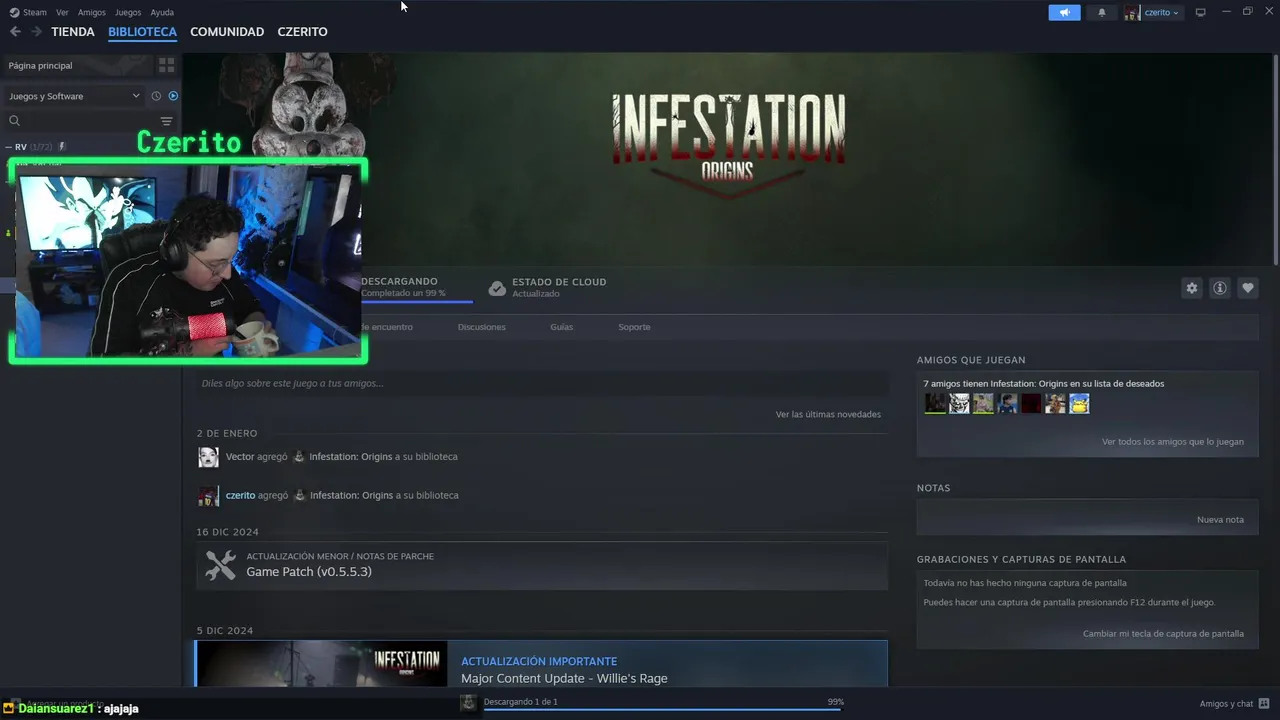The height and width of the screenshot is (720, 1280).
Task: Open notifications bell icon
Action: pyautogui.click(x=1102, y=12)
